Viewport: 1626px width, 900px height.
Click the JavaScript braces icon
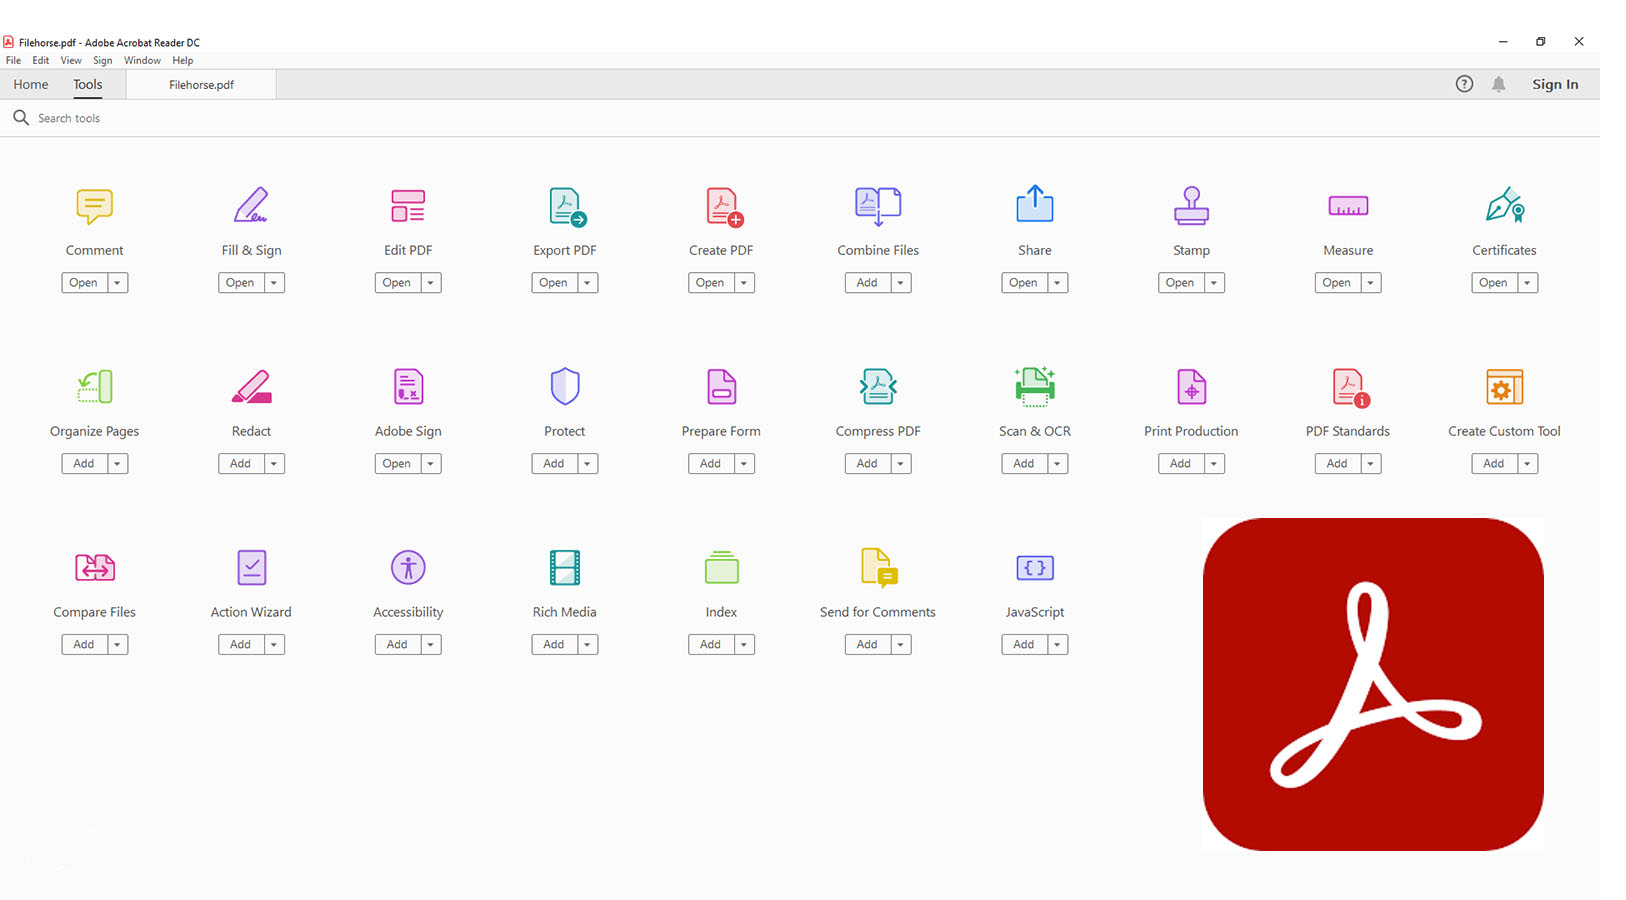(1034, 567)
